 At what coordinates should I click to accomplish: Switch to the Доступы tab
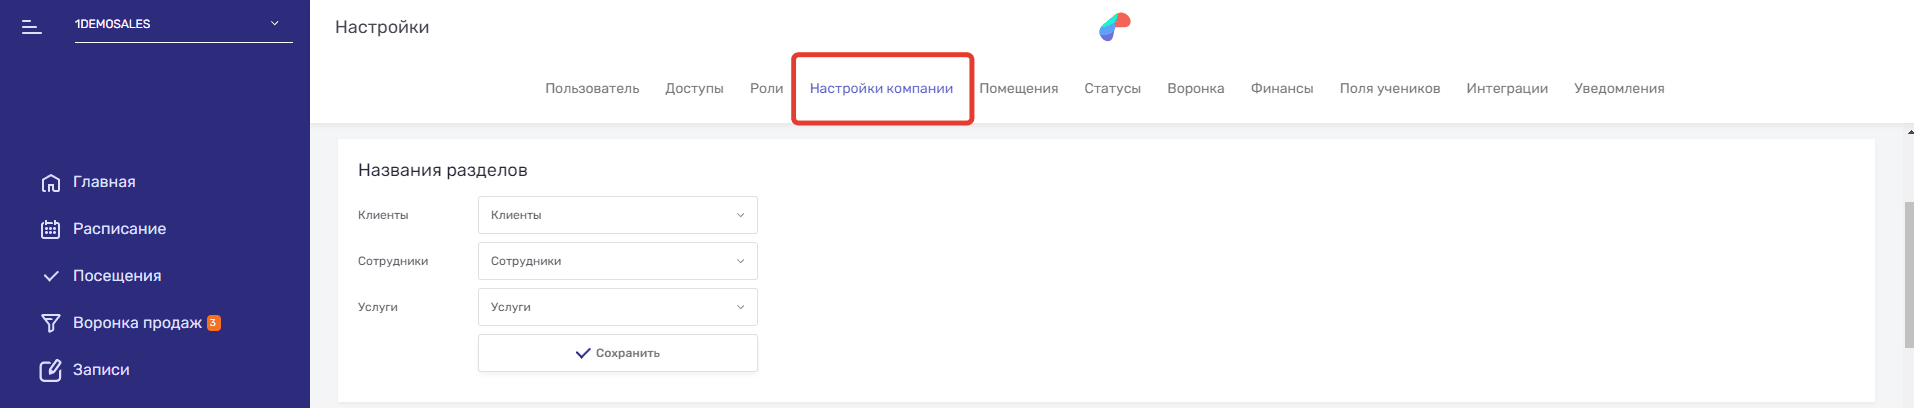pos(694,89)
